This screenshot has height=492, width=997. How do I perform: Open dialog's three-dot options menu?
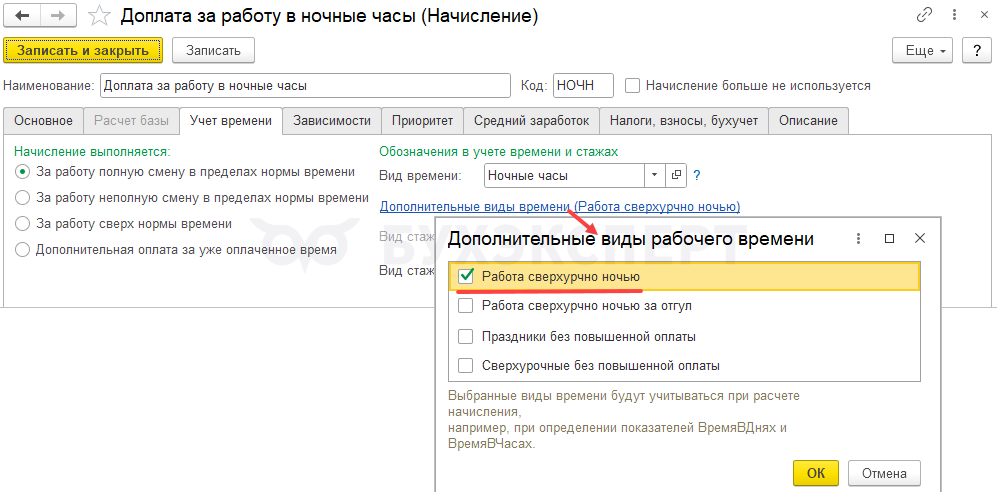[859, 239]
